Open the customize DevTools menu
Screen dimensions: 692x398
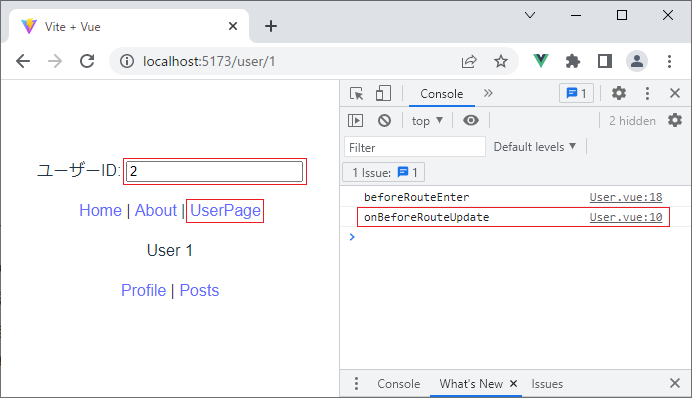[647, 93]
